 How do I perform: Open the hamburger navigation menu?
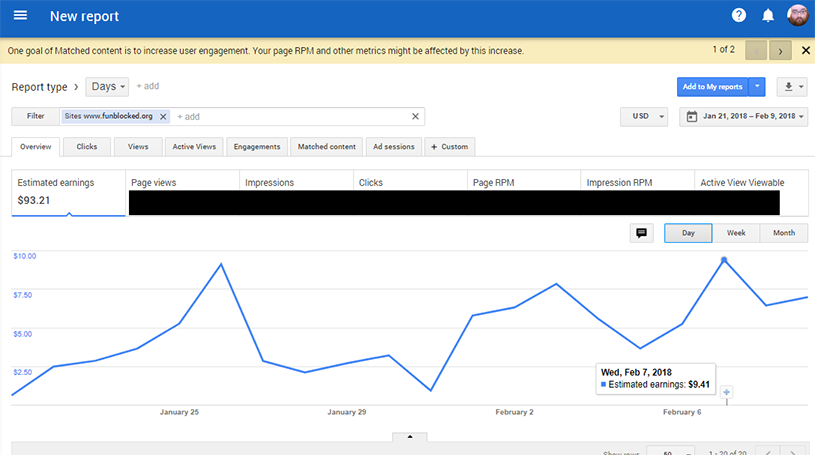pos(20,16)
